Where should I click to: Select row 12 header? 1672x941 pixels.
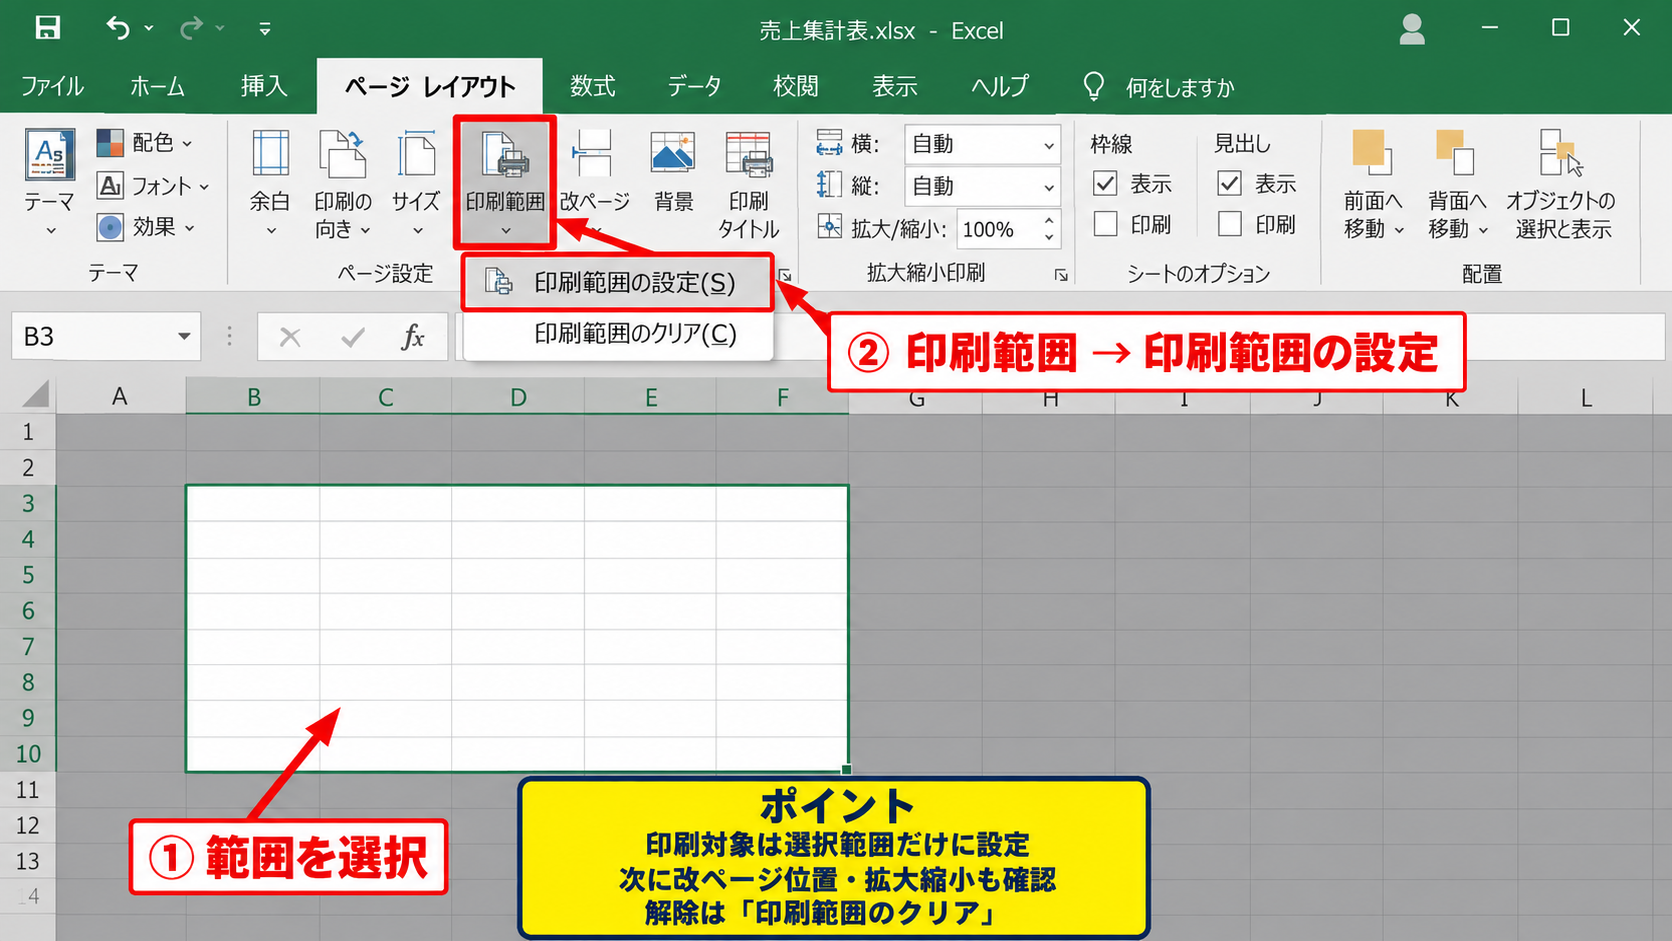(28, 826)
